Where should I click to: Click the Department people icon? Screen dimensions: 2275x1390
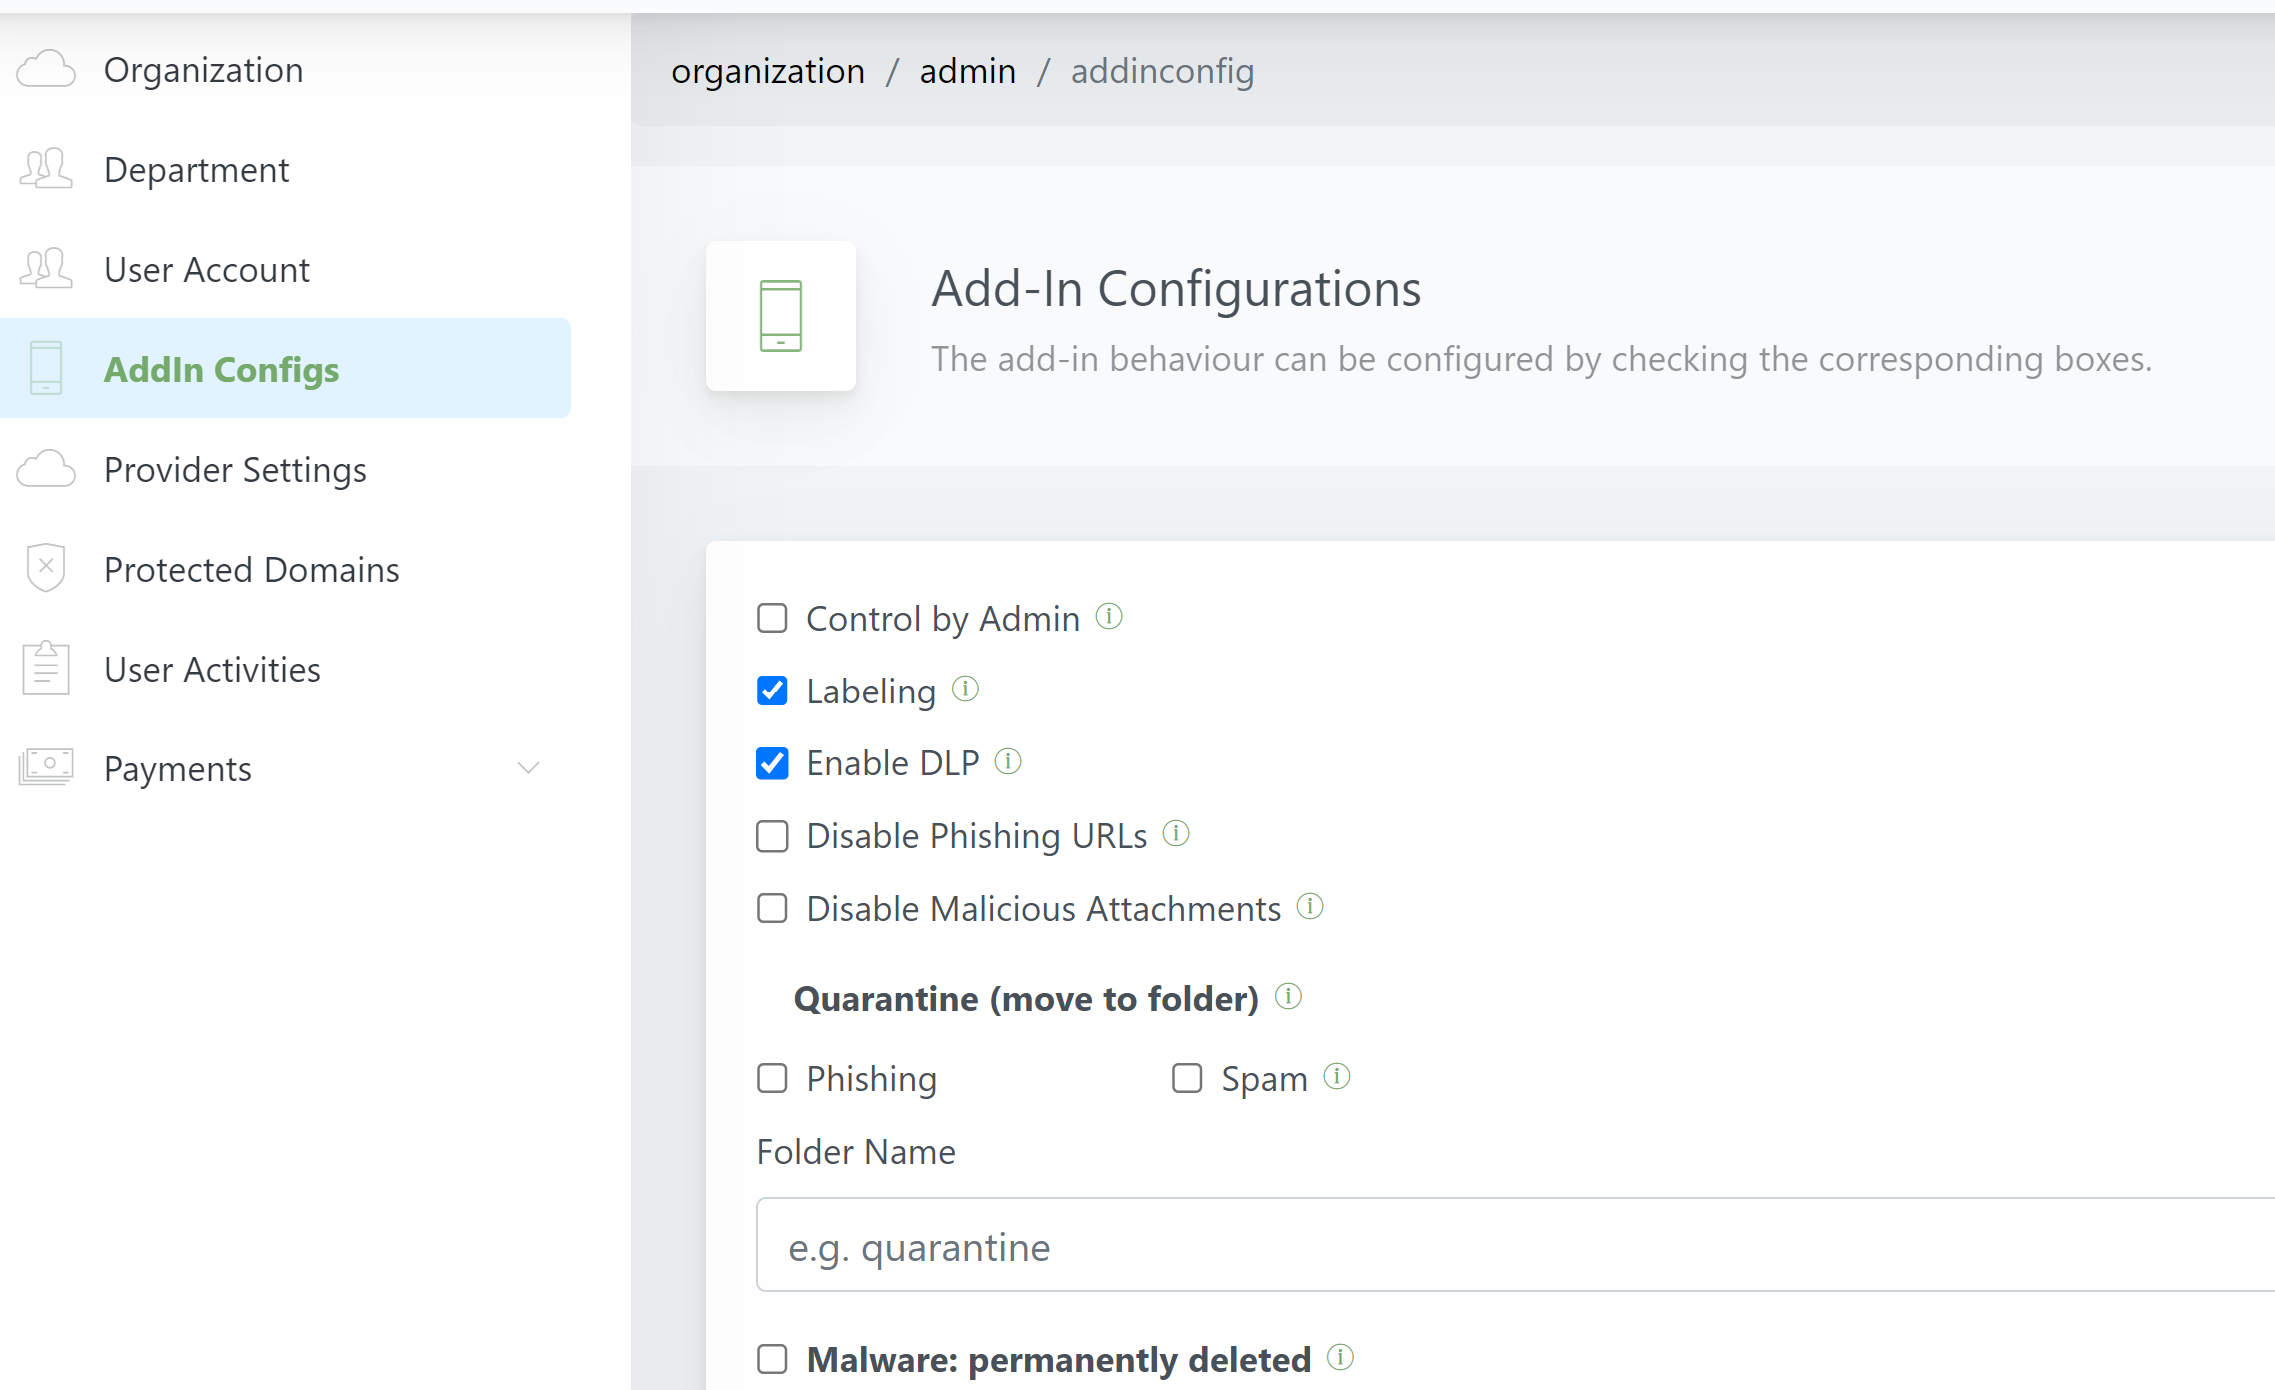(46, 169)
